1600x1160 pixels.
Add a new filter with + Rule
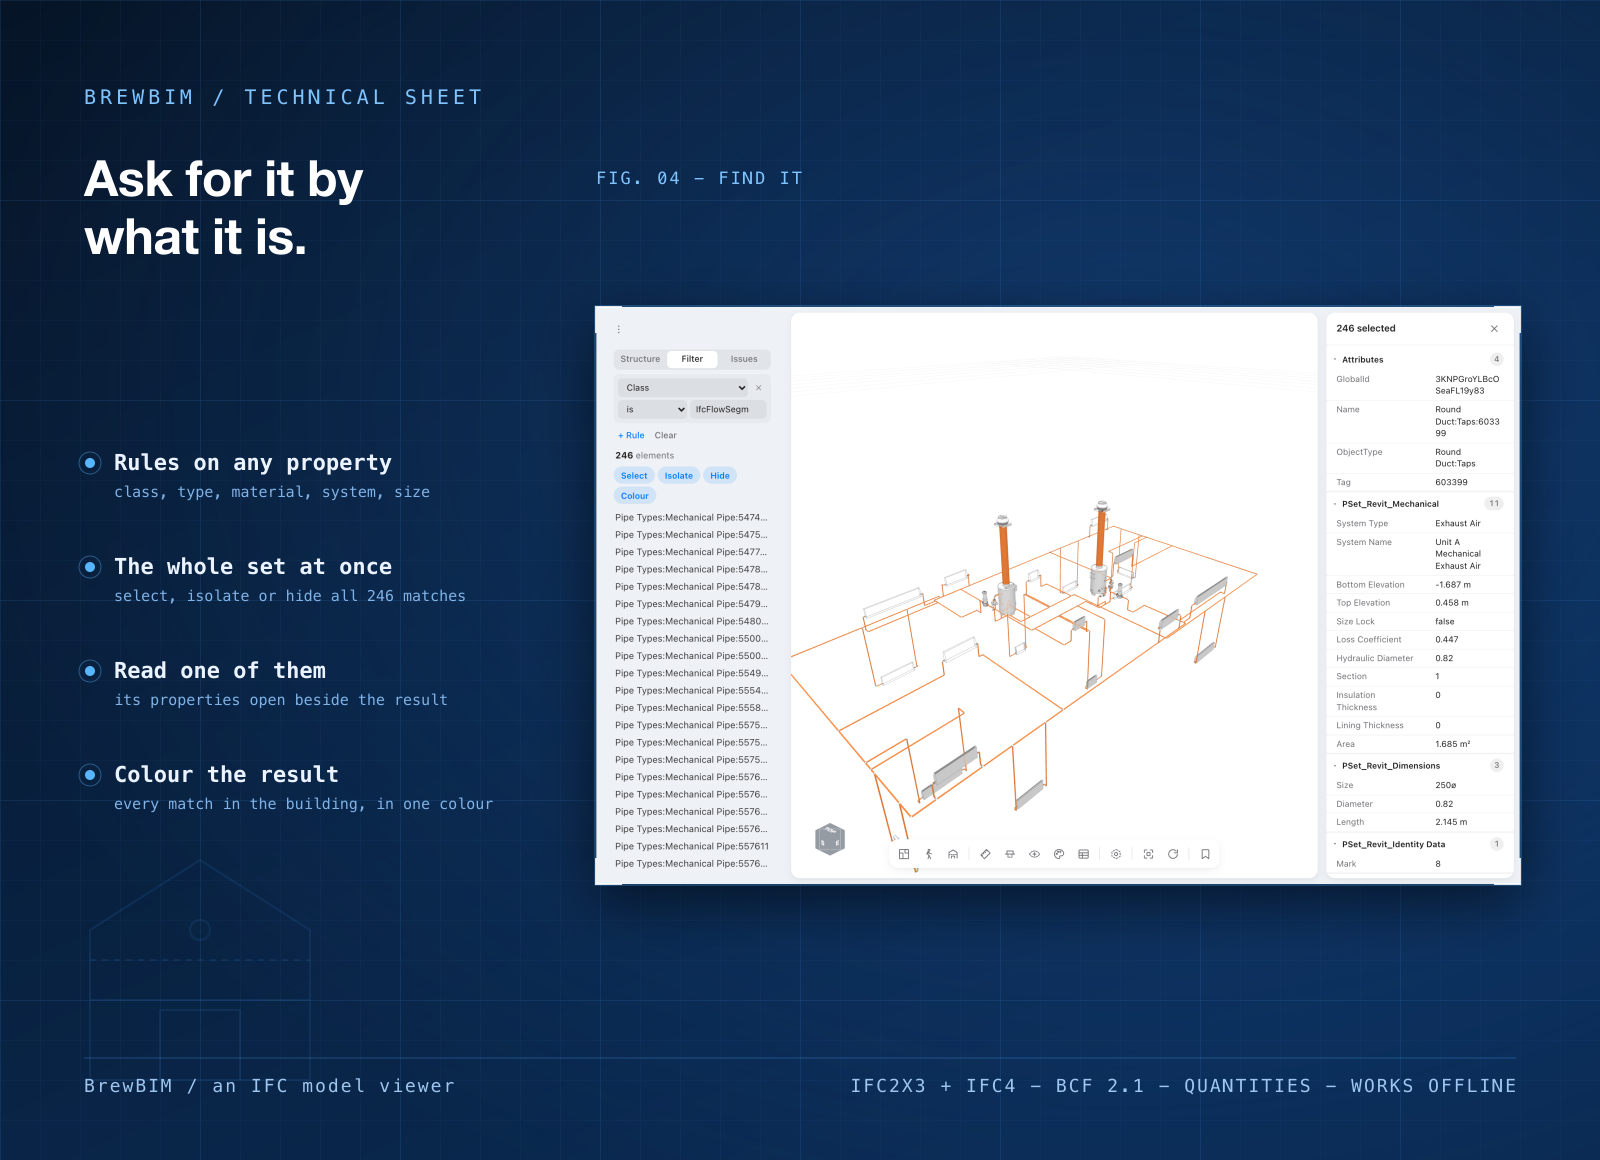click(631, 436)
